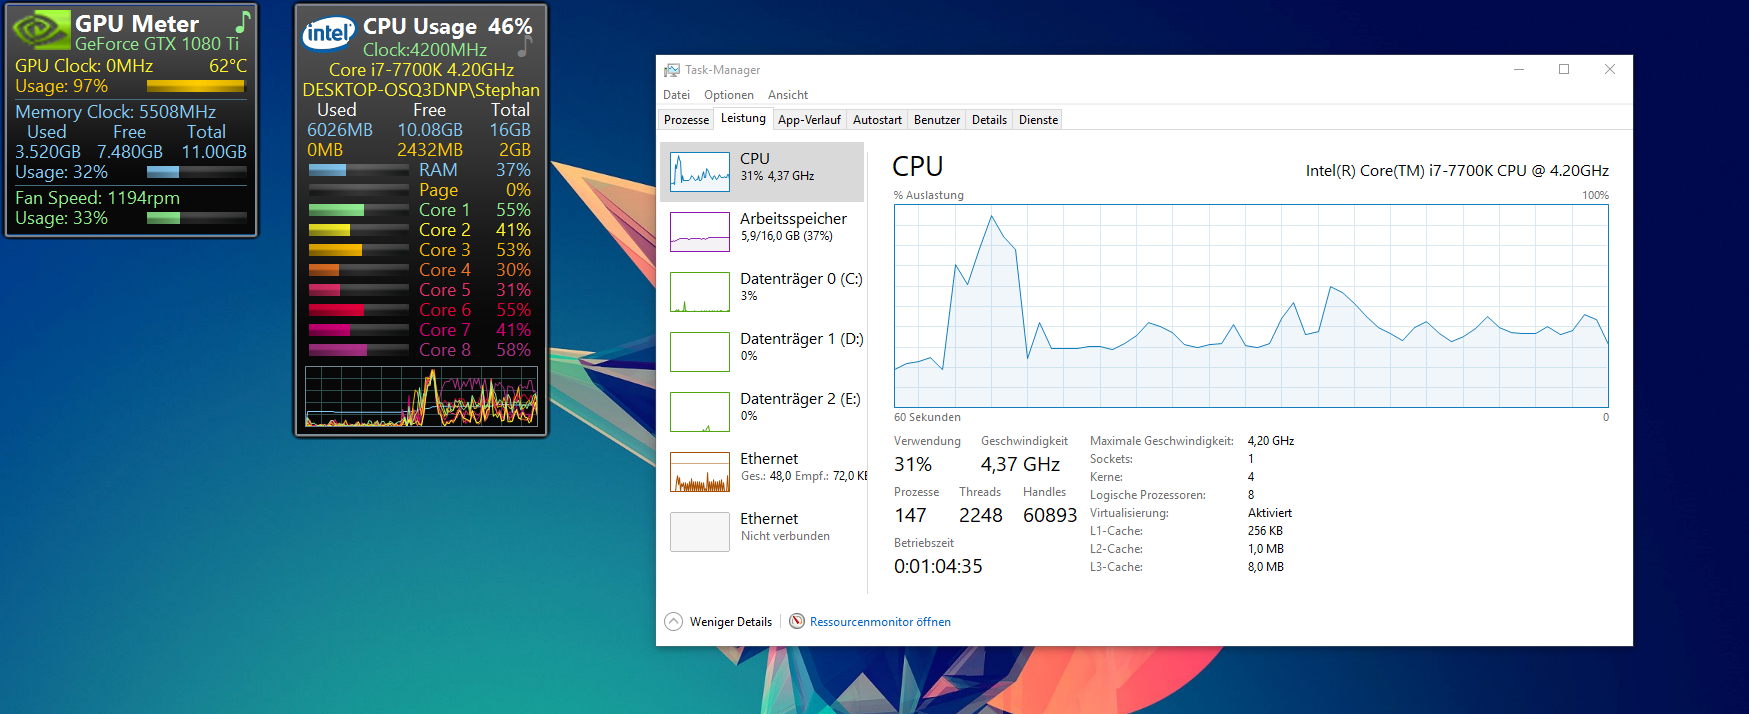Viewport: 1749px width, 714px height.
Task: Click the Core 5 31% row
Action: click(x=420, y=290)
